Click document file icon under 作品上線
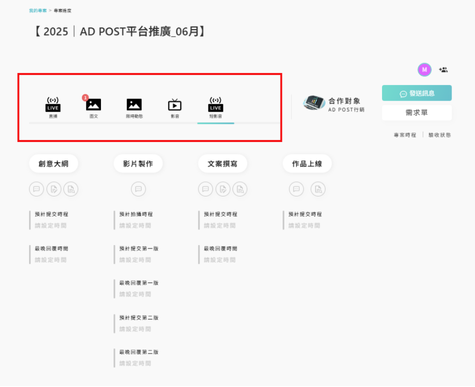Image resolution: width=475 pixels, height=387 pixels. pos(318,189)
